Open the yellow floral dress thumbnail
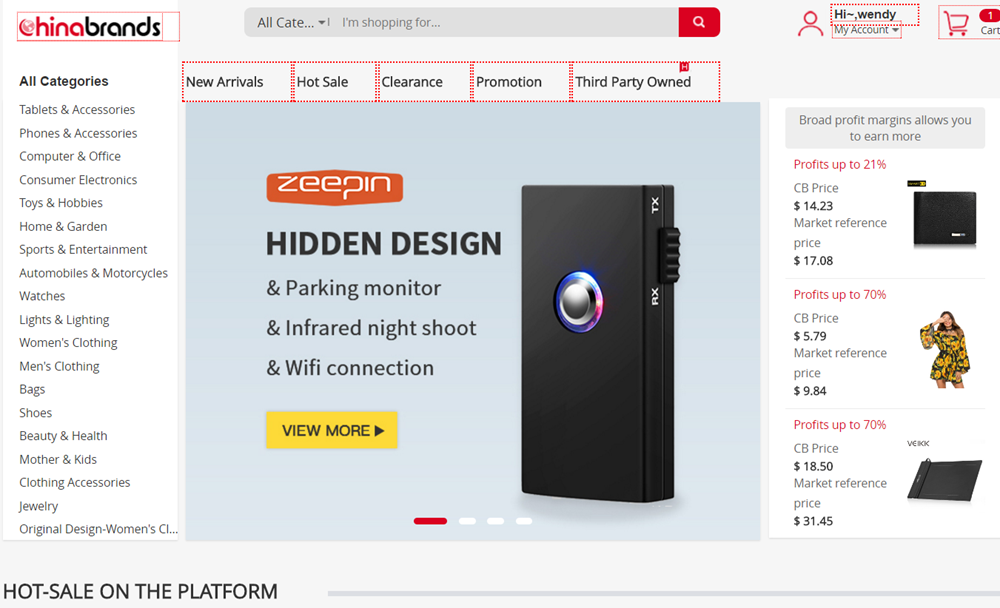Screen dimensions: 1000x608 [945, 349]
